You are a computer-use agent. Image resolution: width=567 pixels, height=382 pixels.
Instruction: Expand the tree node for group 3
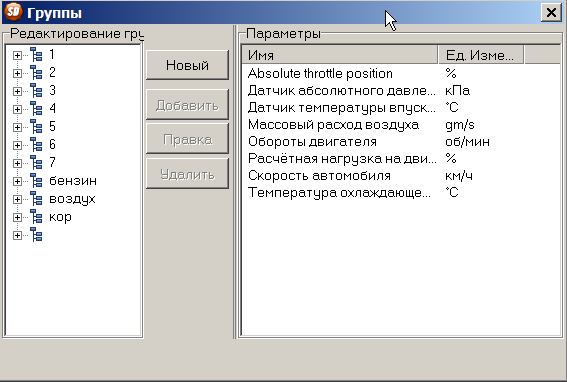(17, 92)
